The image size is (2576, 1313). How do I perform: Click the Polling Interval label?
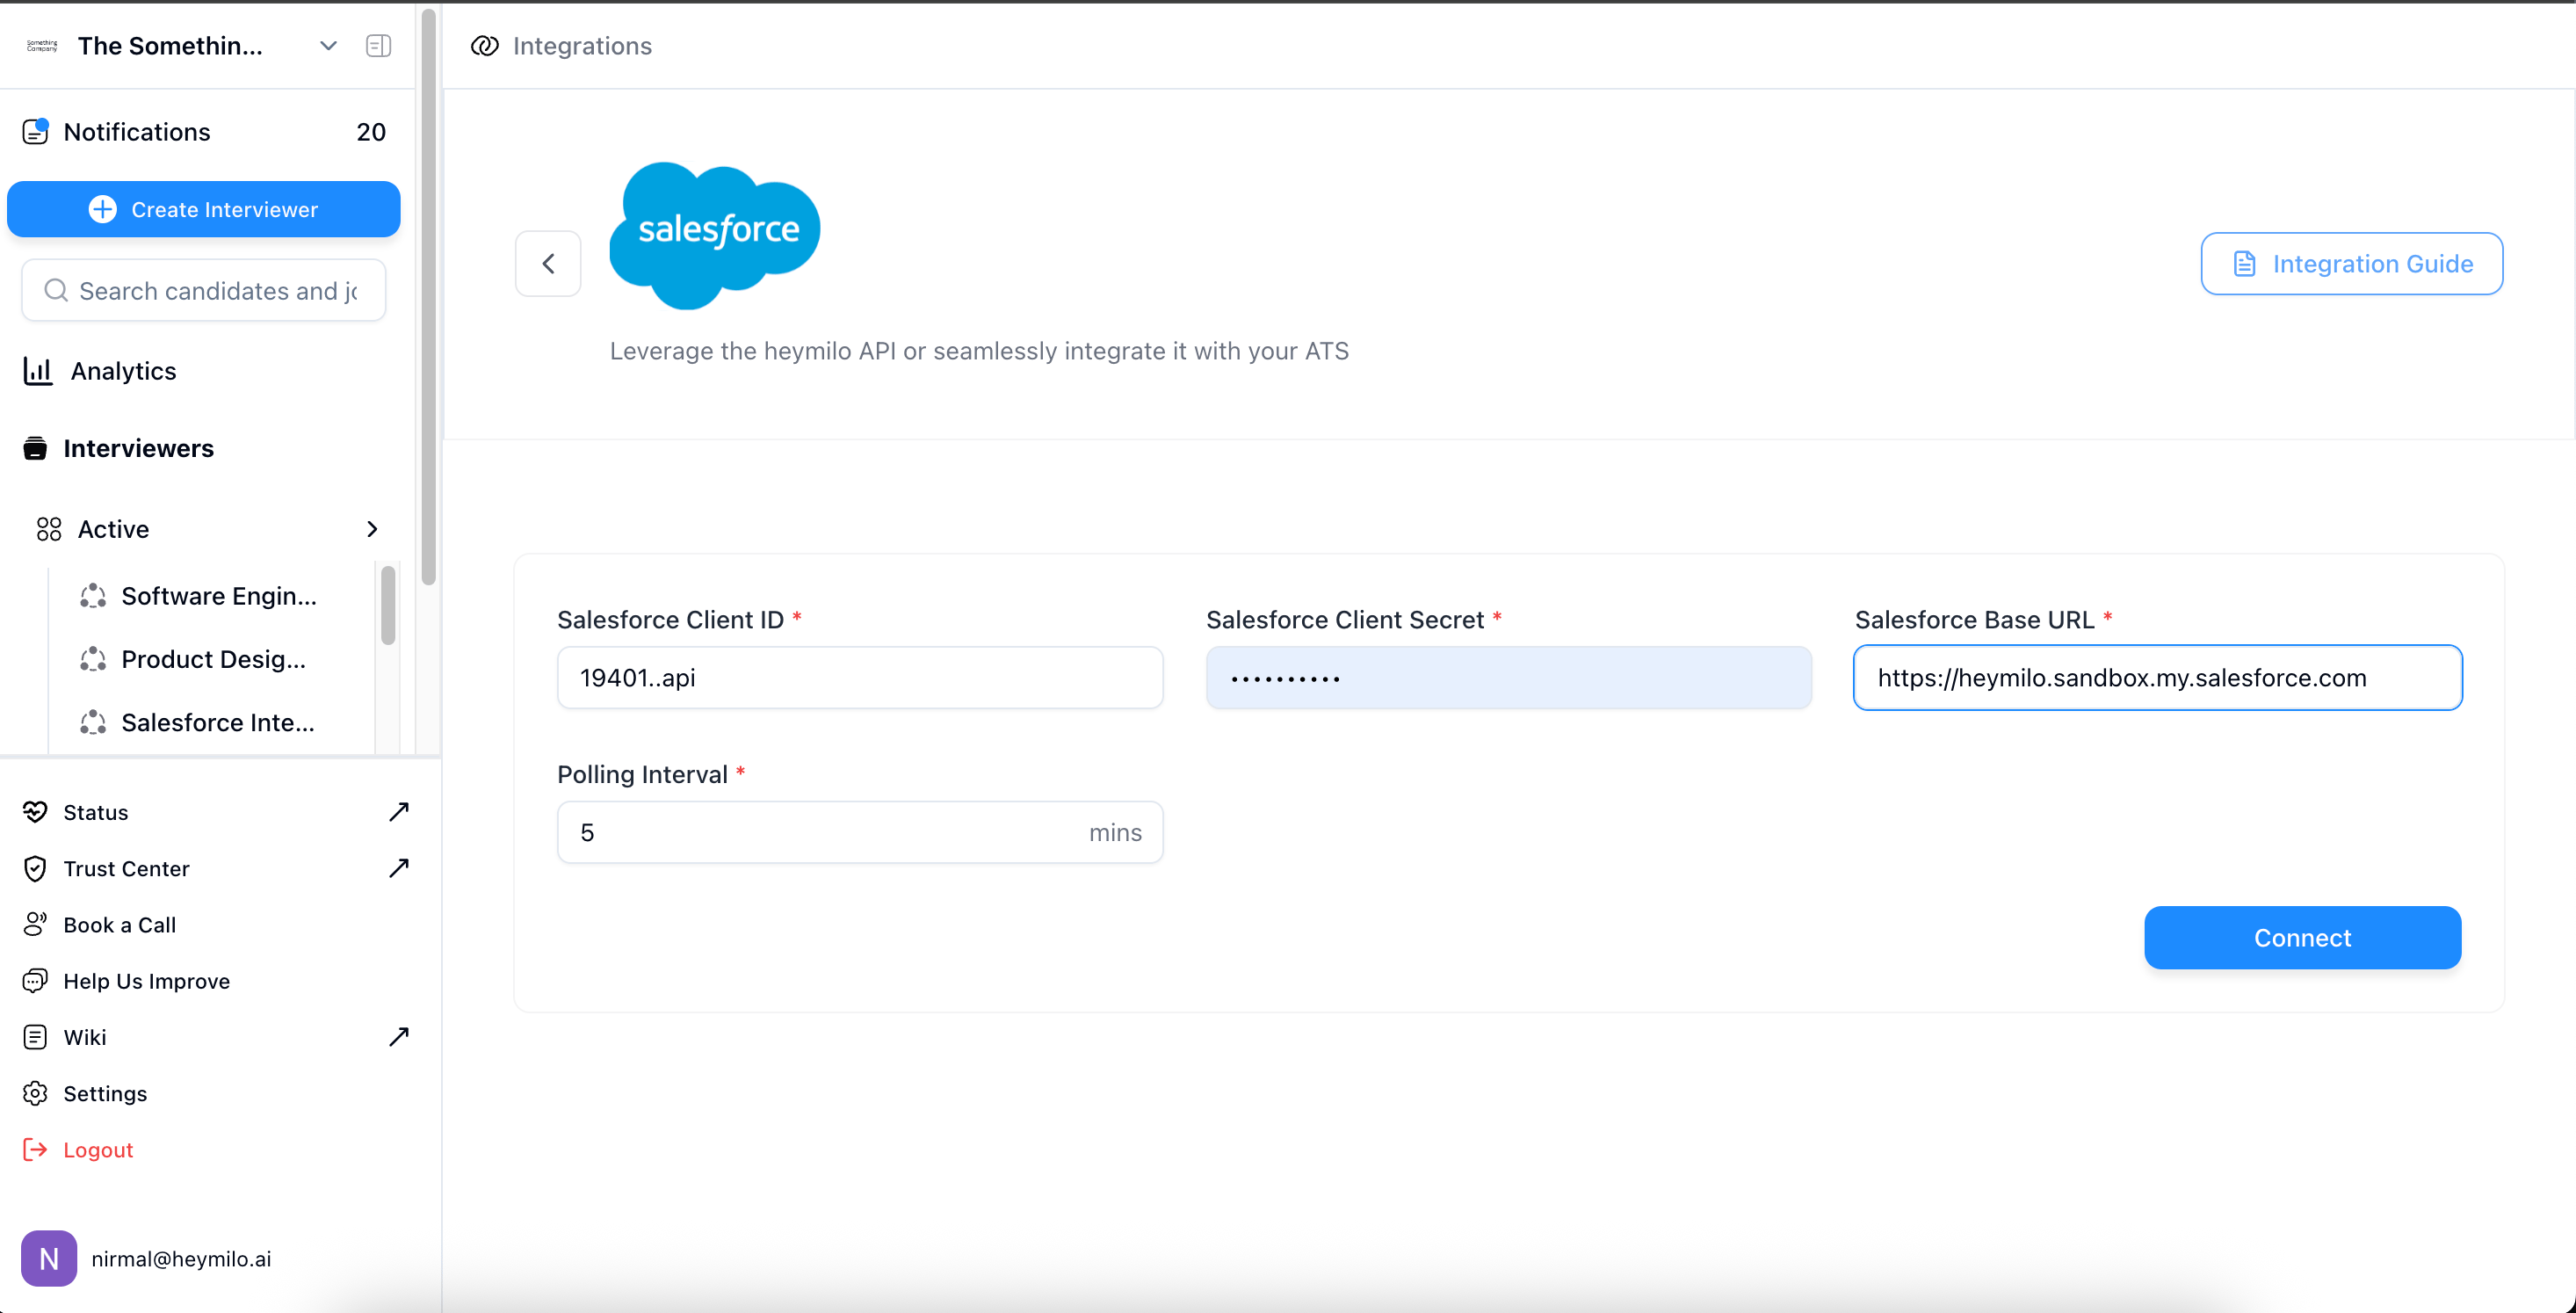pyautogui.click(x=642, y=775)
